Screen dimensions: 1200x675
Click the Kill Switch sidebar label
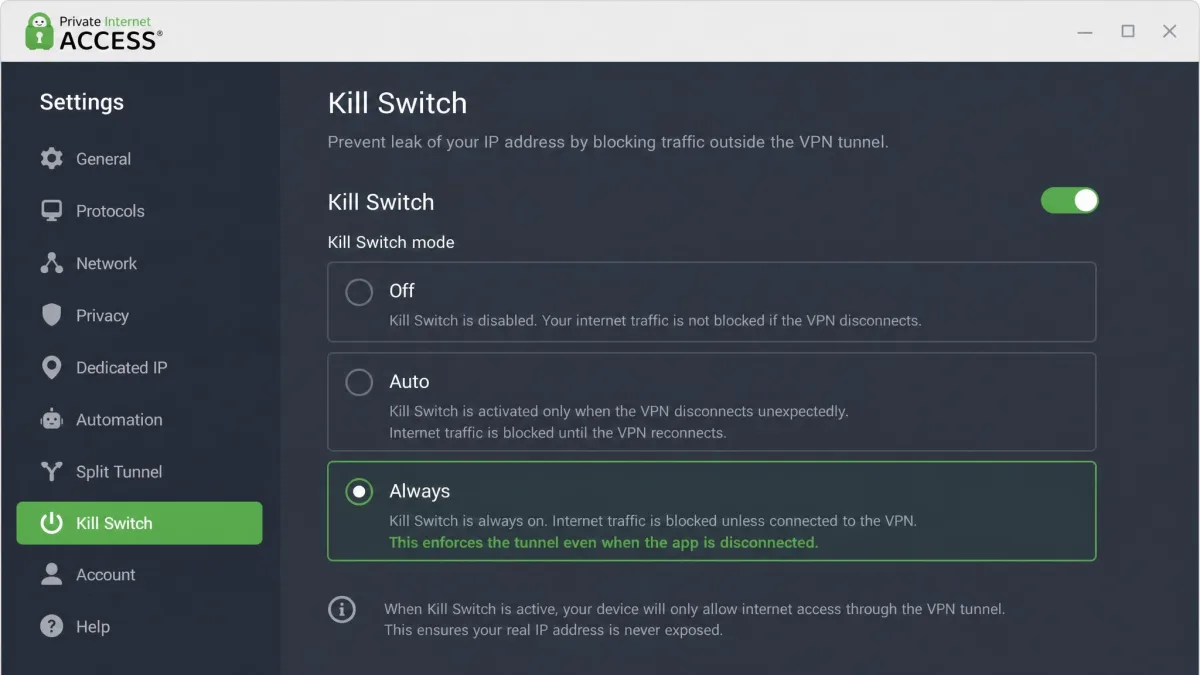coord(114,523)
